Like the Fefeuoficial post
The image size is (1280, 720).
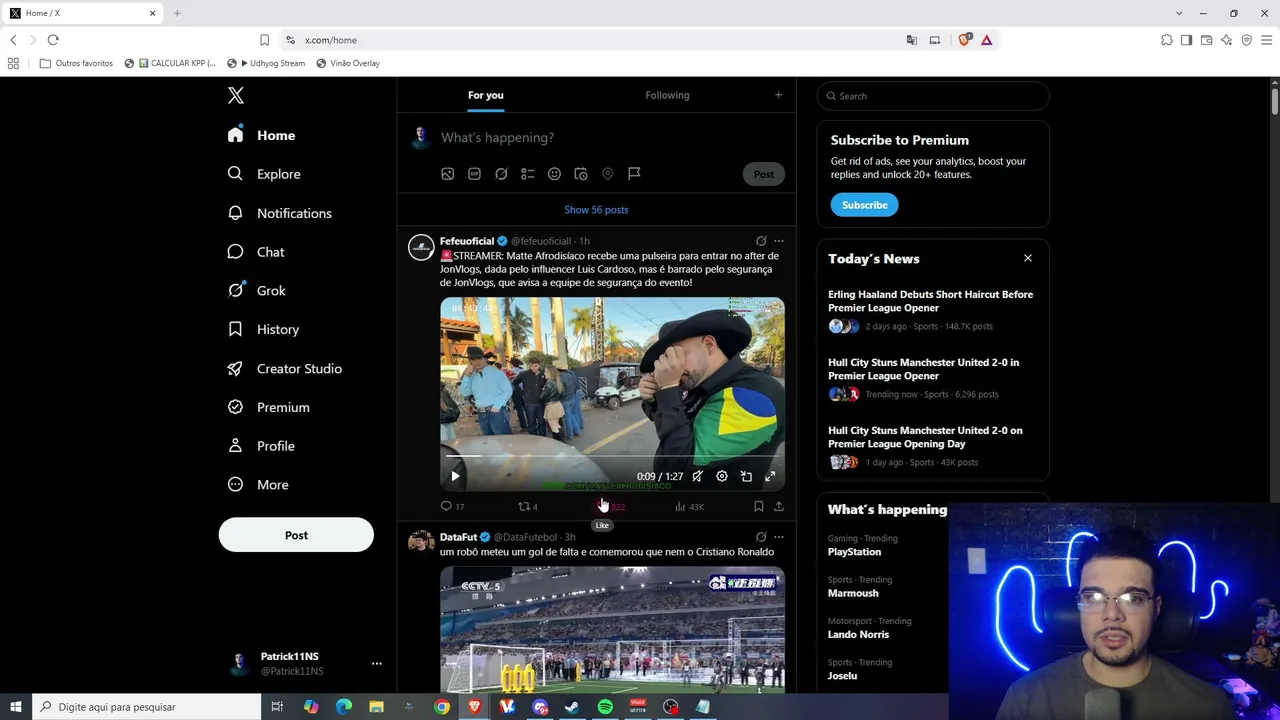point(611,506)
